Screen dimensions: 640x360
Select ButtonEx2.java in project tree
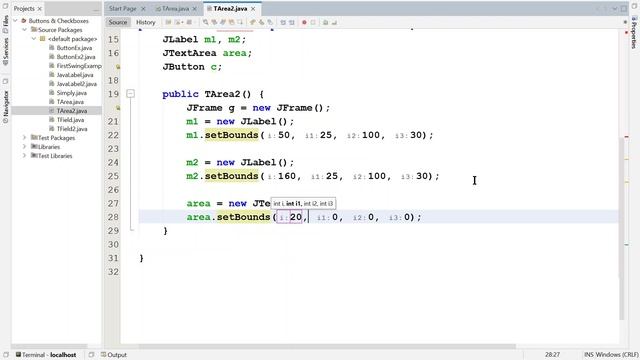pos(76,57)
